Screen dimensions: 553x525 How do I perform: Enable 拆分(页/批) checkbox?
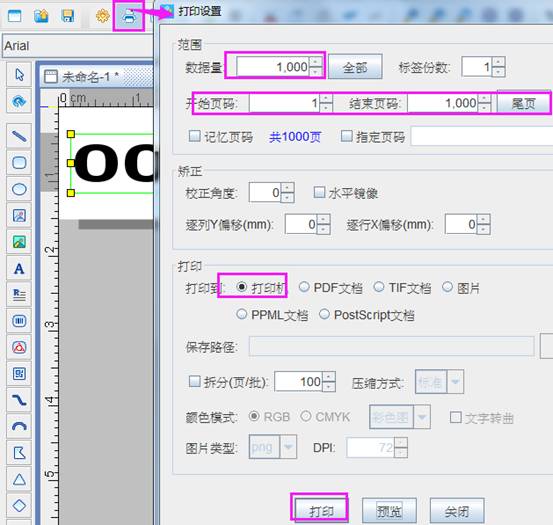(195, 381)
